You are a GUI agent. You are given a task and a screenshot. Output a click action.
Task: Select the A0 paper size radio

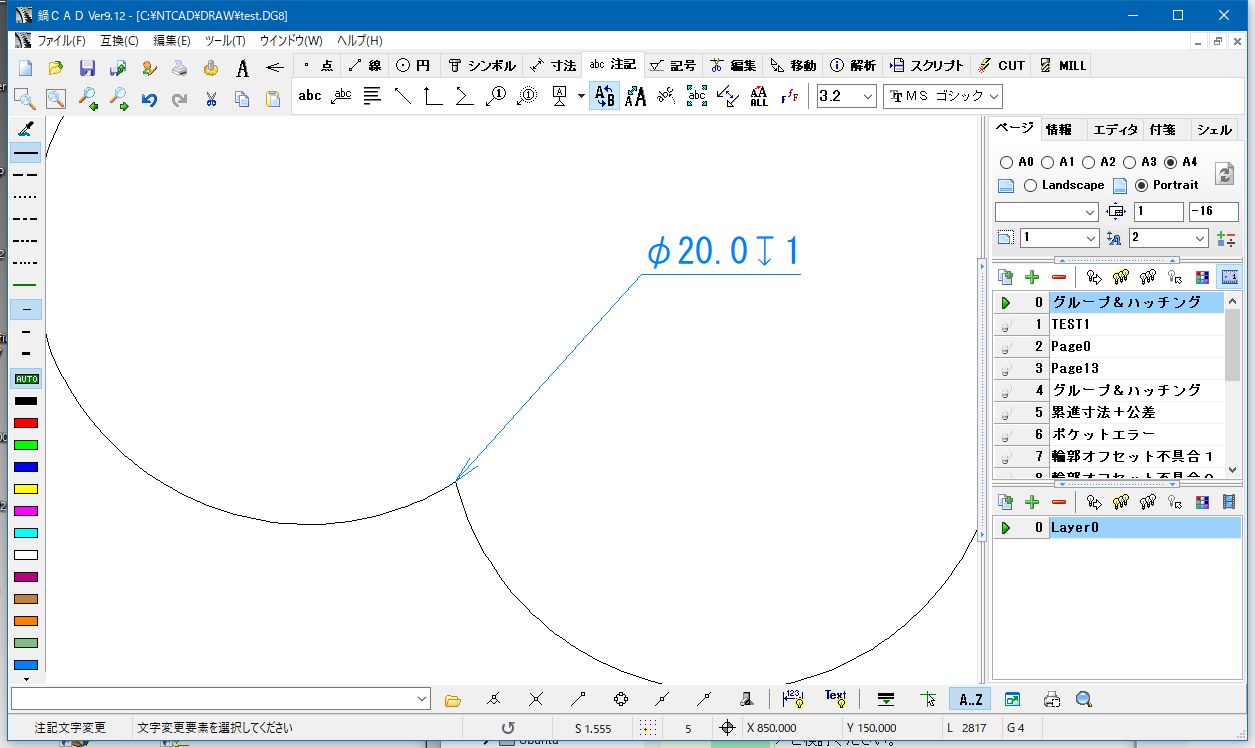pos(1006,162)
